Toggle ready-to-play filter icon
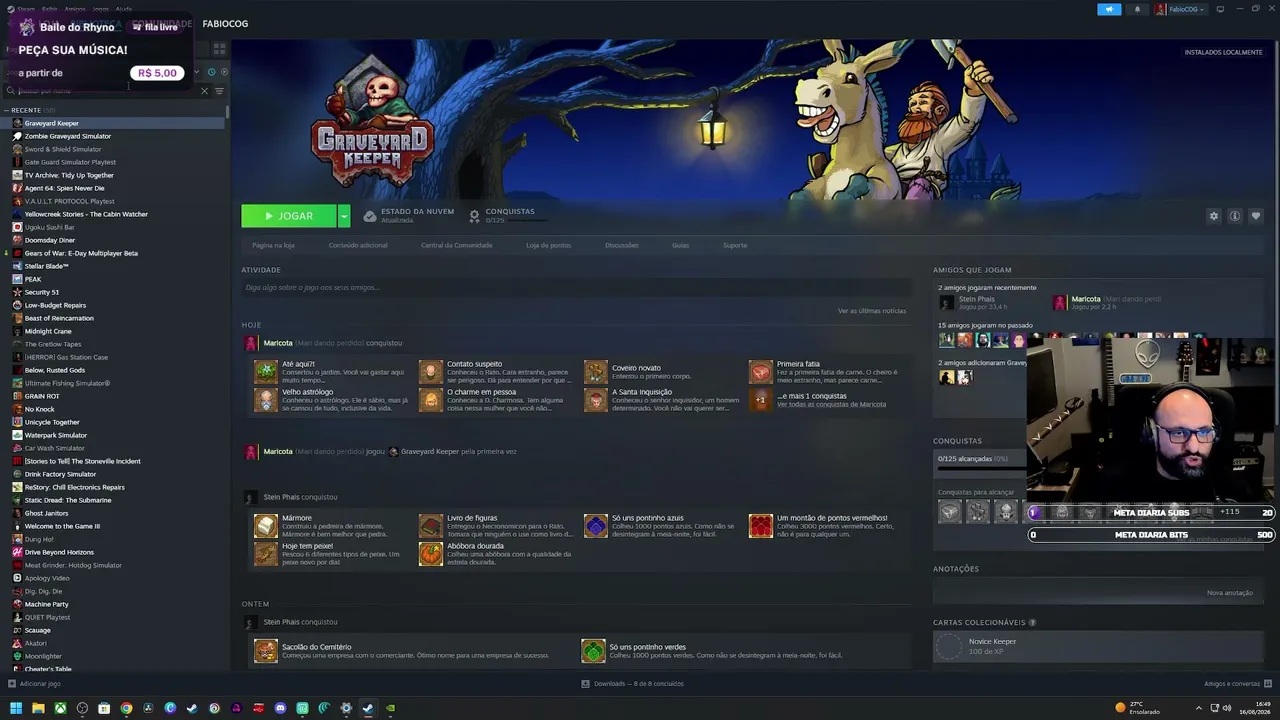The image size is (1280, 720). click(224, 72)
